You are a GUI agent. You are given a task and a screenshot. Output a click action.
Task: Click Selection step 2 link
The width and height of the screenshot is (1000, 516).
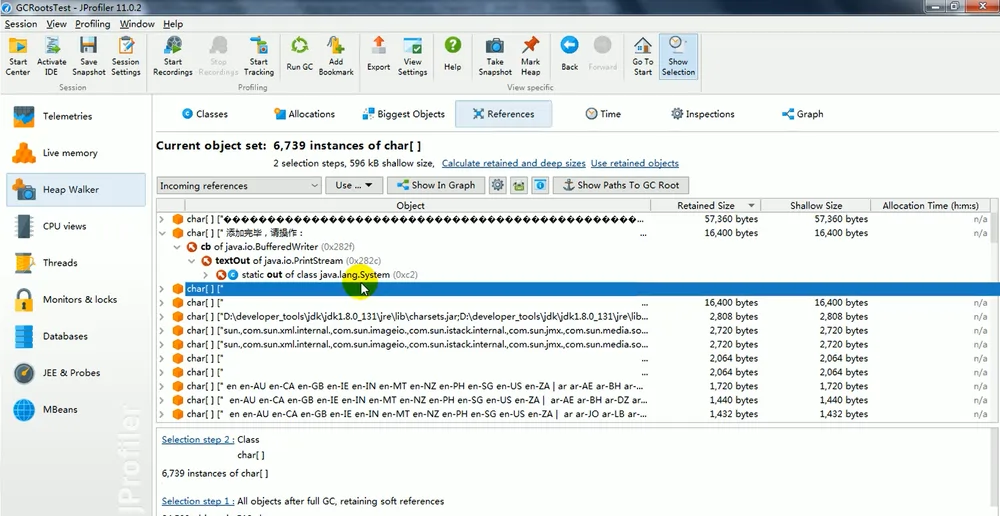[198, 440]
